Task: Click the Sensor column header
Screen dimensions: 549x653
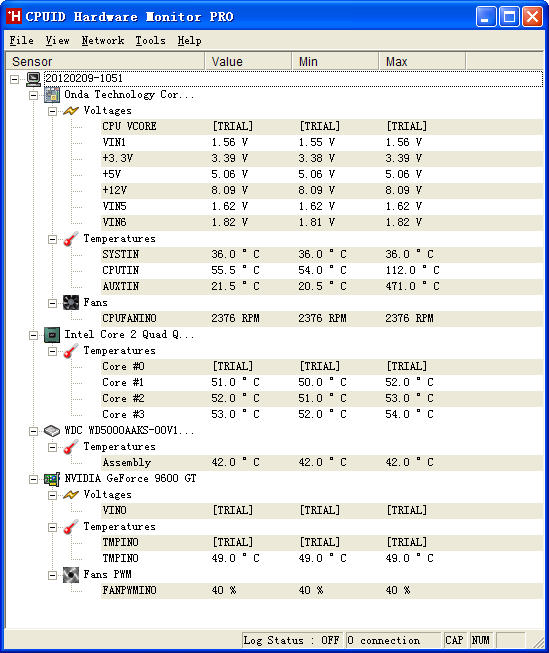Action: tap(105, 61)
